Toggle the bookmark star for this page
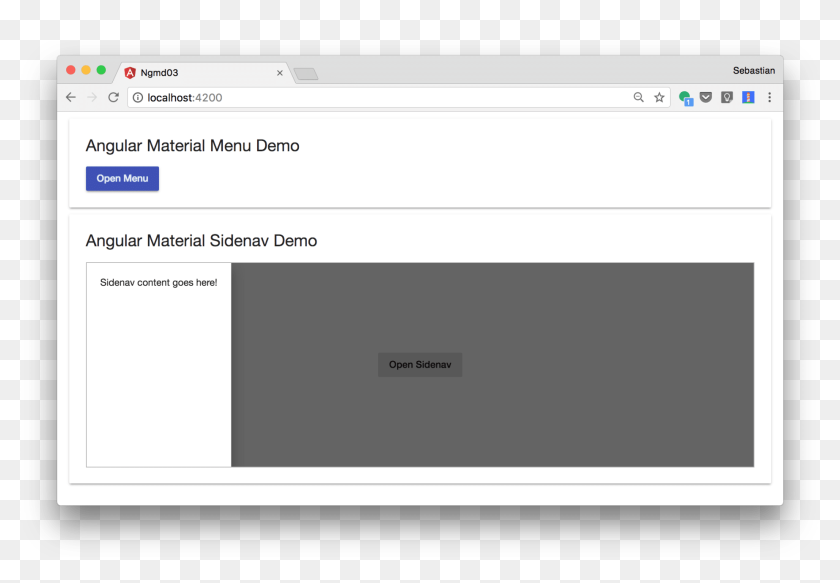Image resolution: width=840 pixels, height=583 pixels. pyautogui.click(x=659, y=97)
